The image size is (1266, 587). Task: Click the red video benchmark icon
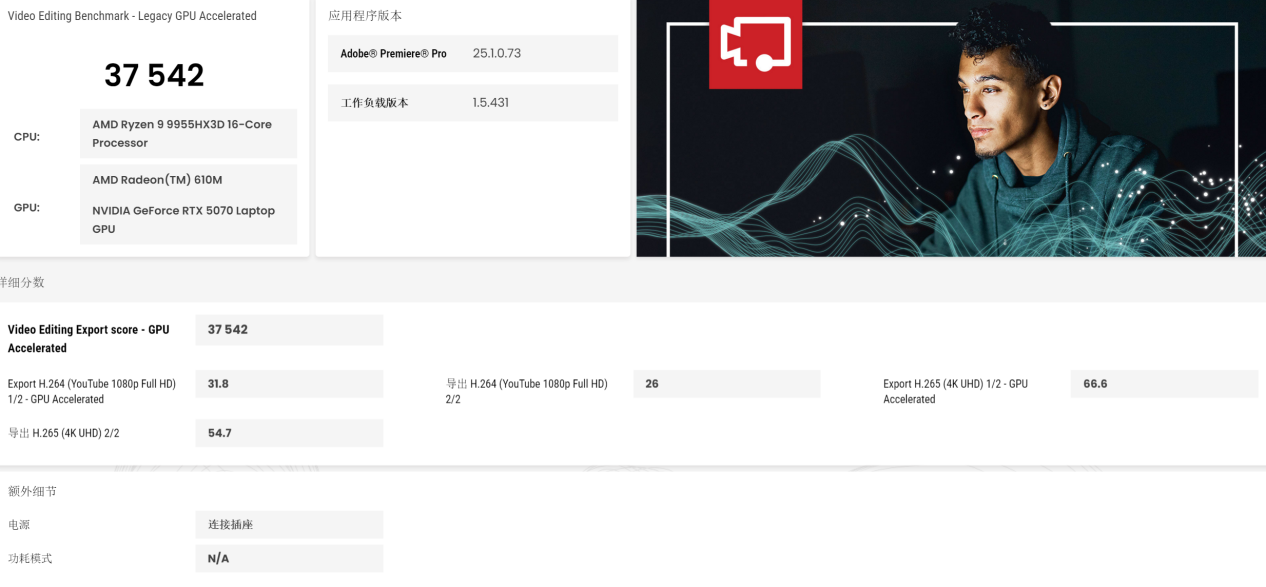(755, 44)
